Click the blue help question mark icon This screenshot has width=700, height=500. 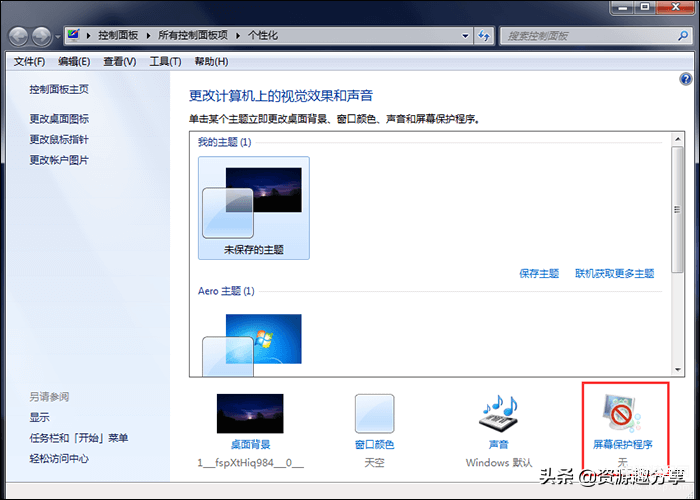(686, 79)
